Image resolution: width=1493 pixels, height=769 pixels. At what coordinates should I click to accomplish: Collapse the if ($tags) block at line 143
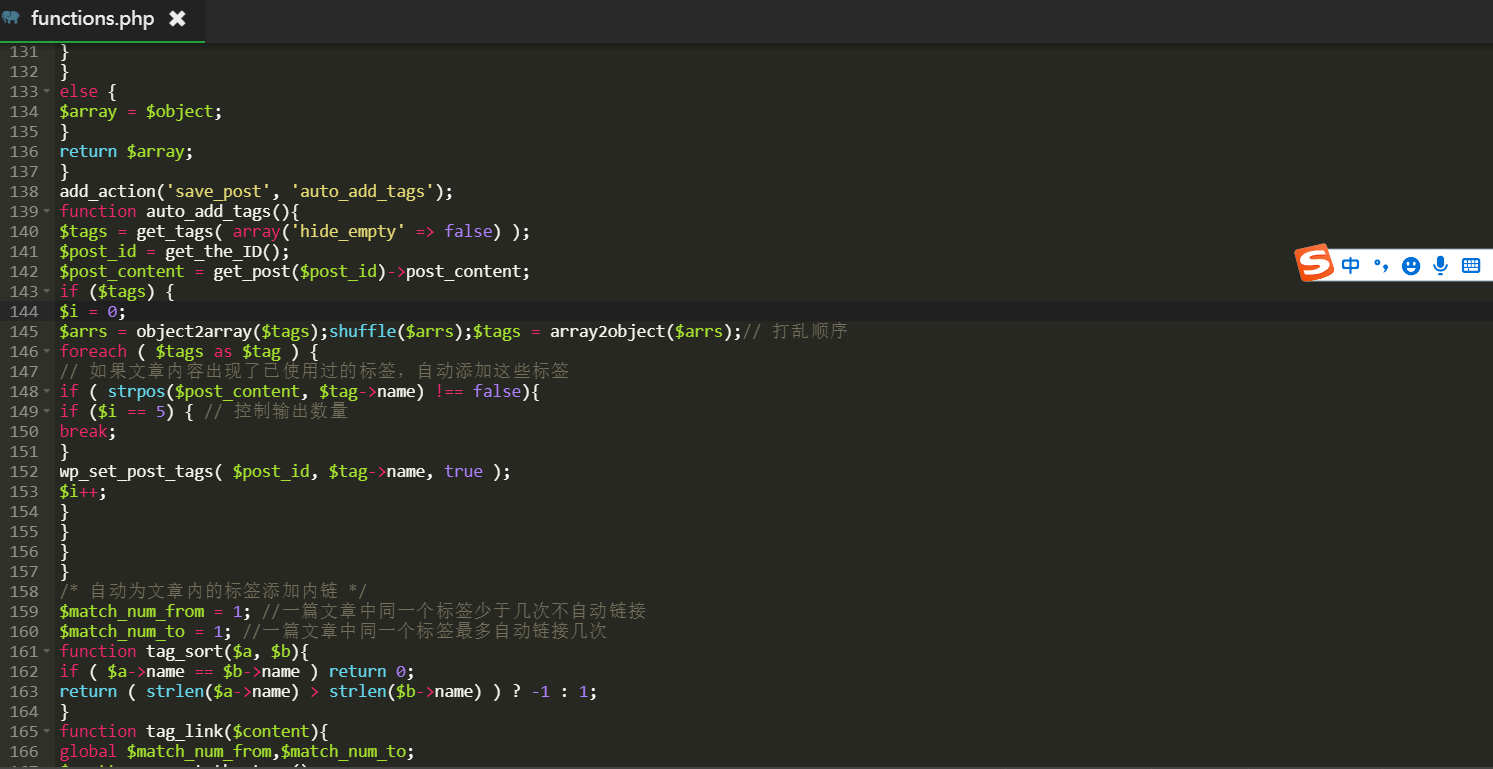47,291
